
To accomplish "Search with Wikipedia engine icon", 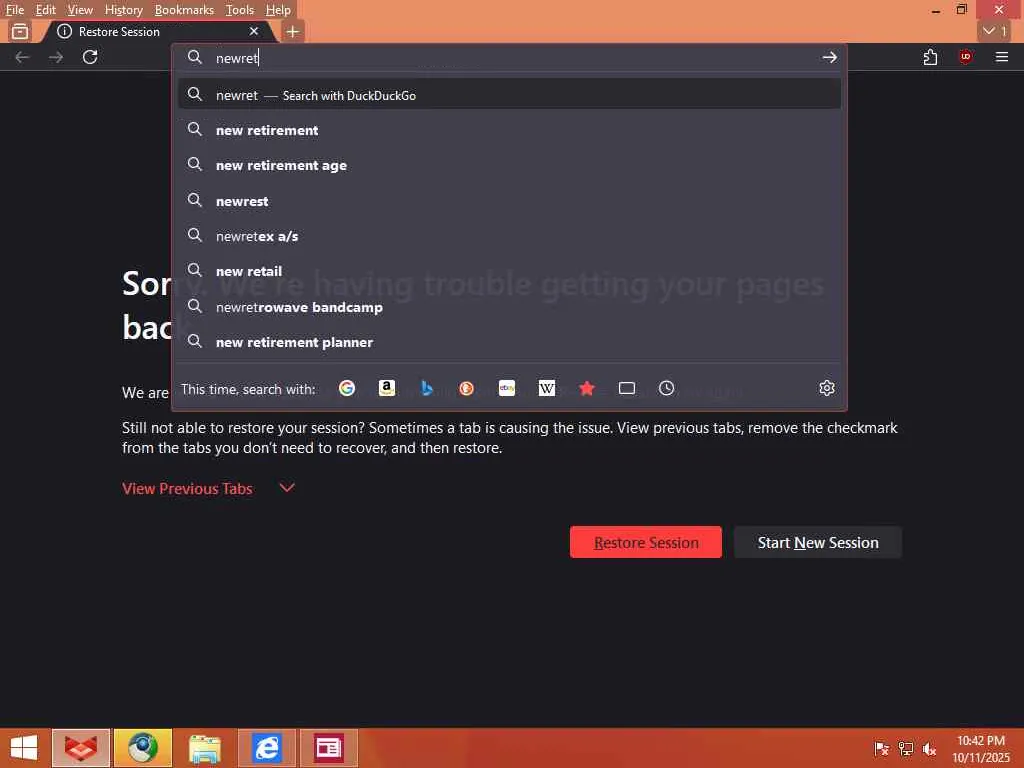I will tap(547, 389).
